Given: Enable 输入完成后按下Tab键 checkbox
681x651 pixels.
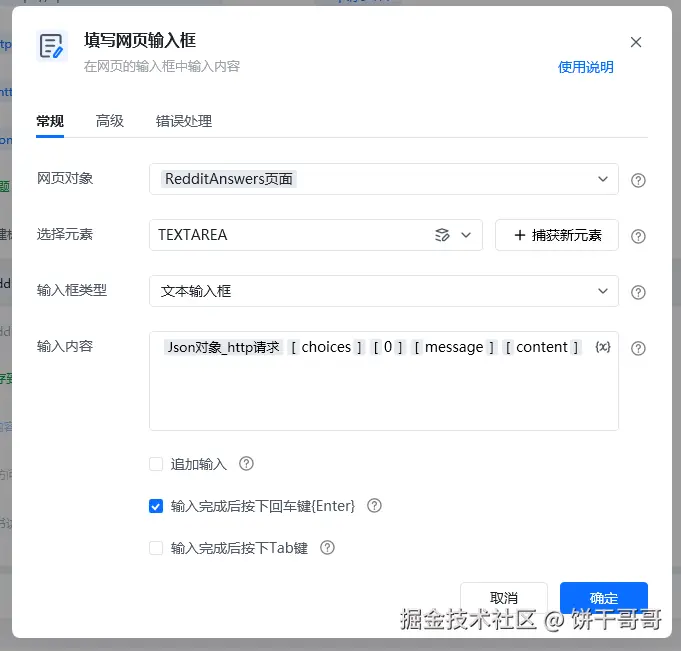Looking at the screenshot, I should [x=156, y=548].
